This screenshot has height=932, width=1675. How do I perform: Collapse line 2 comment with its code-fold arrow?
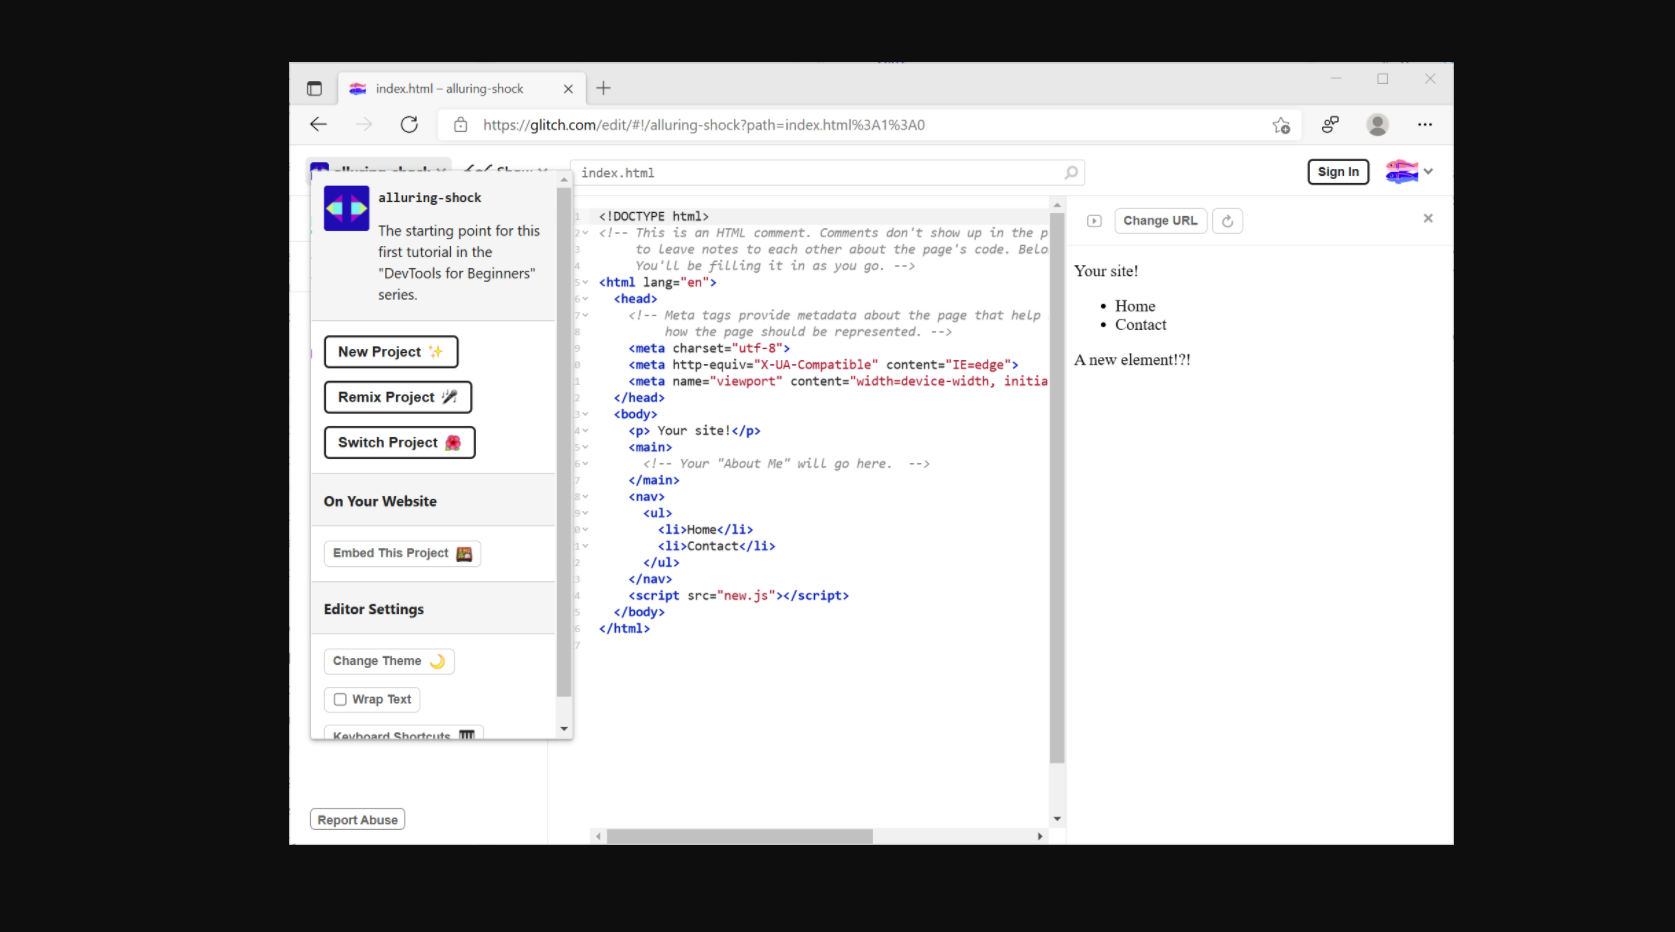[x=585, y=231]
